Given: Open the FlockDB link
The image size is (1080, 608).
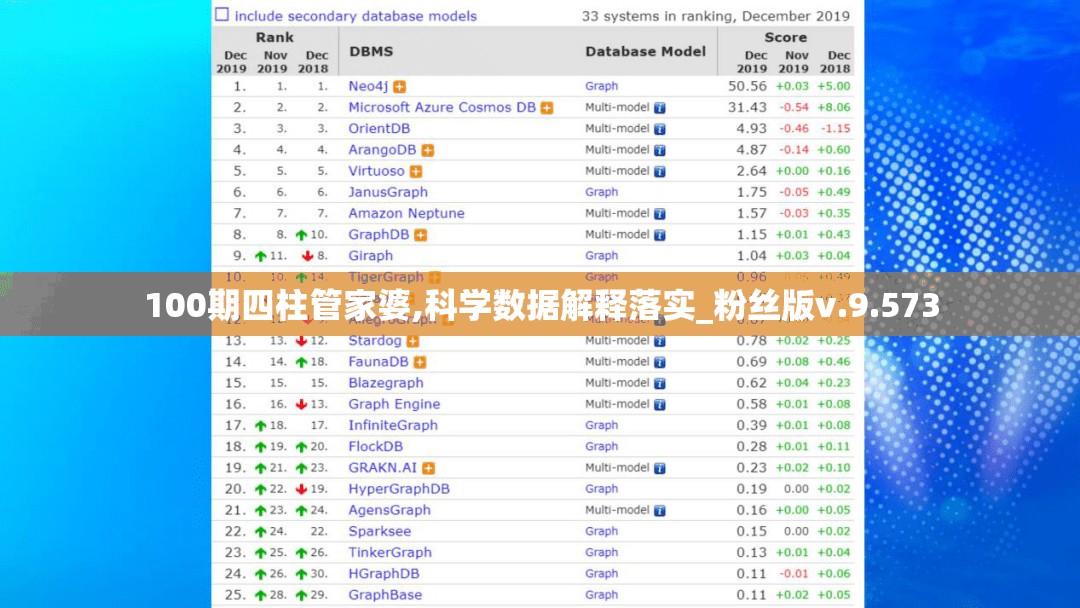Looking at the screenshot, I should (375, 447).
